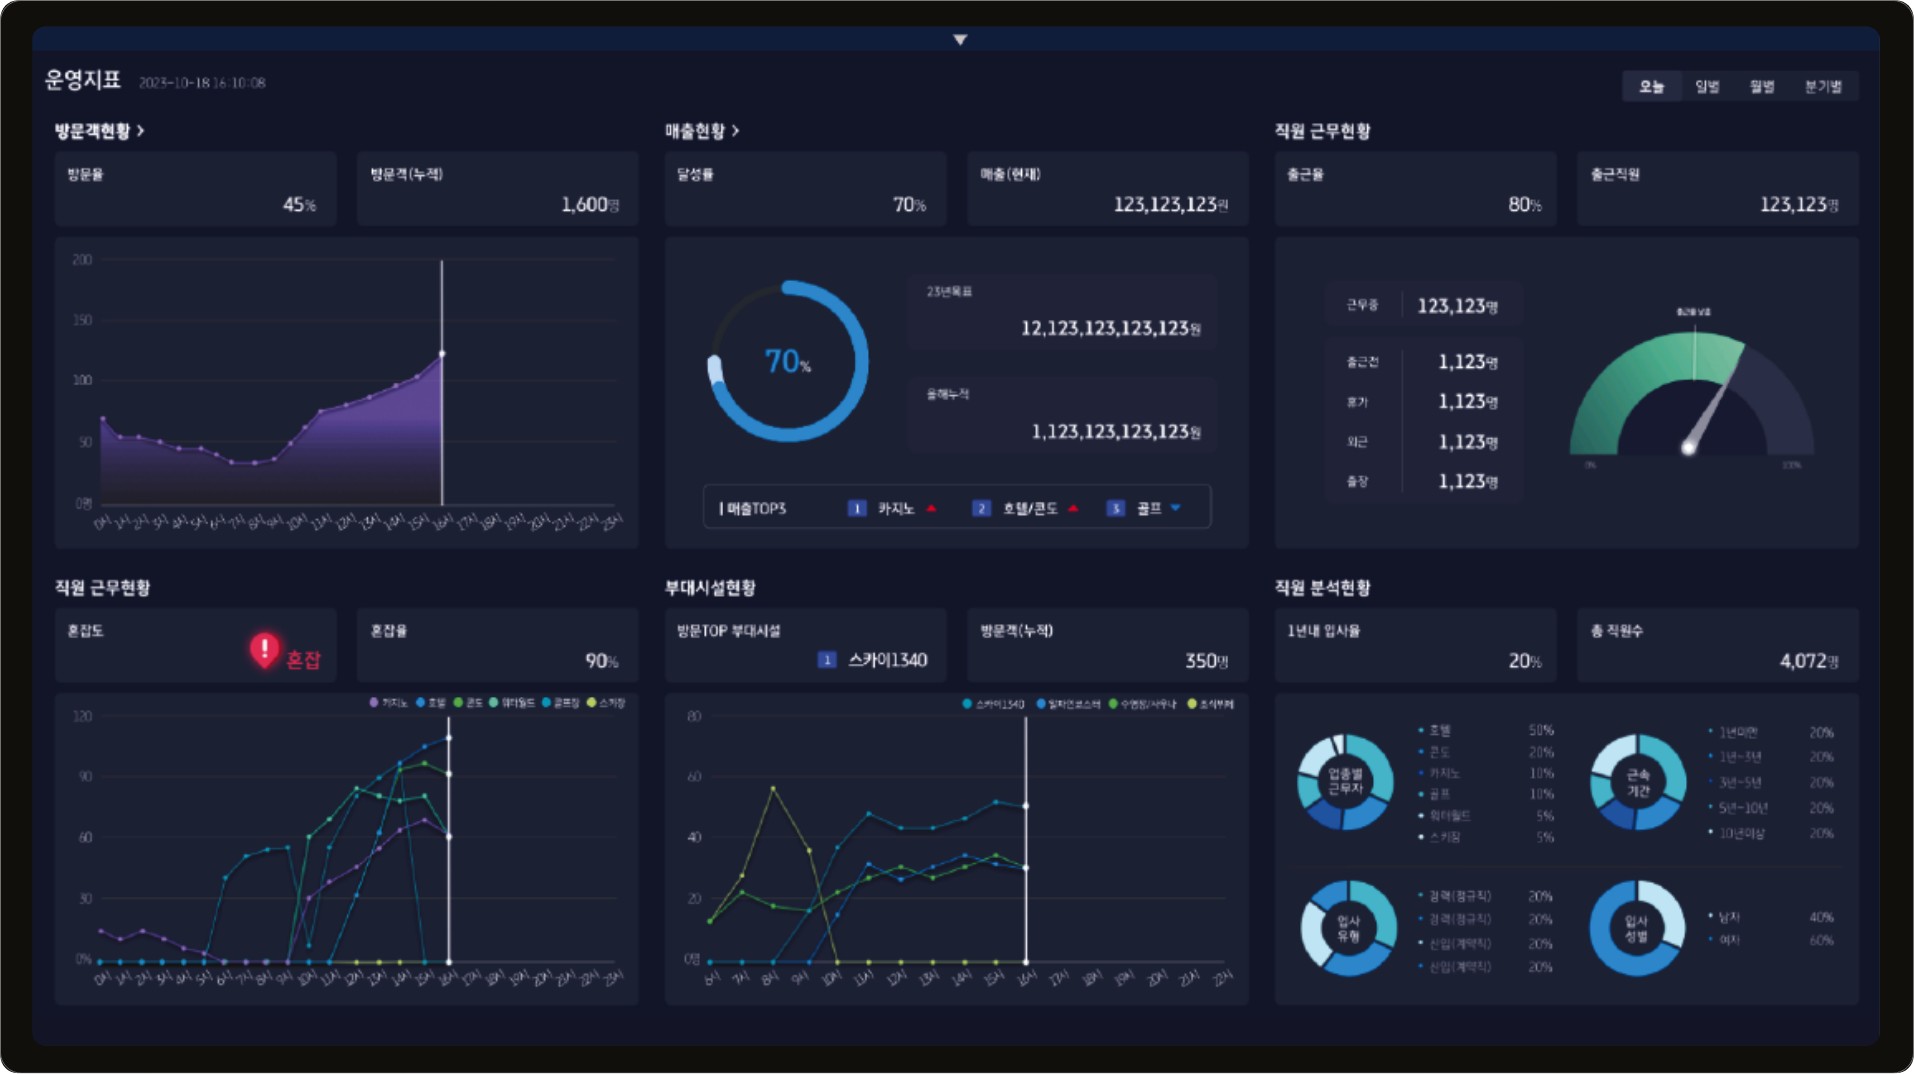Click the 휴가 row value
Screen dimensions: 1914x1074
(1468, 401)
